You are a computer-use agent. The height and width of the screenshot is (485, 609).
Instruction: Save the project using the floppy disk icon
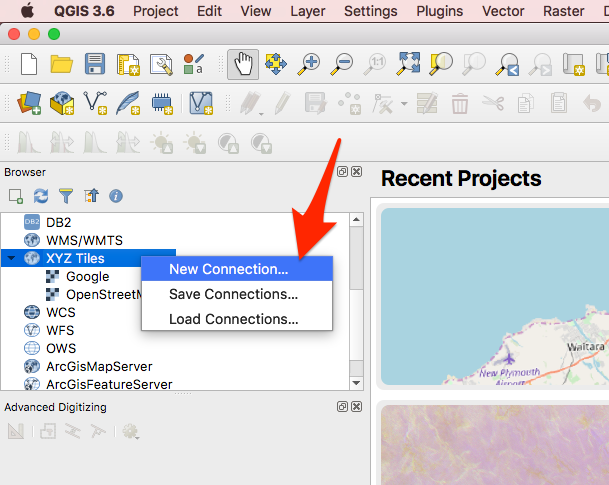tap(95, 64)
